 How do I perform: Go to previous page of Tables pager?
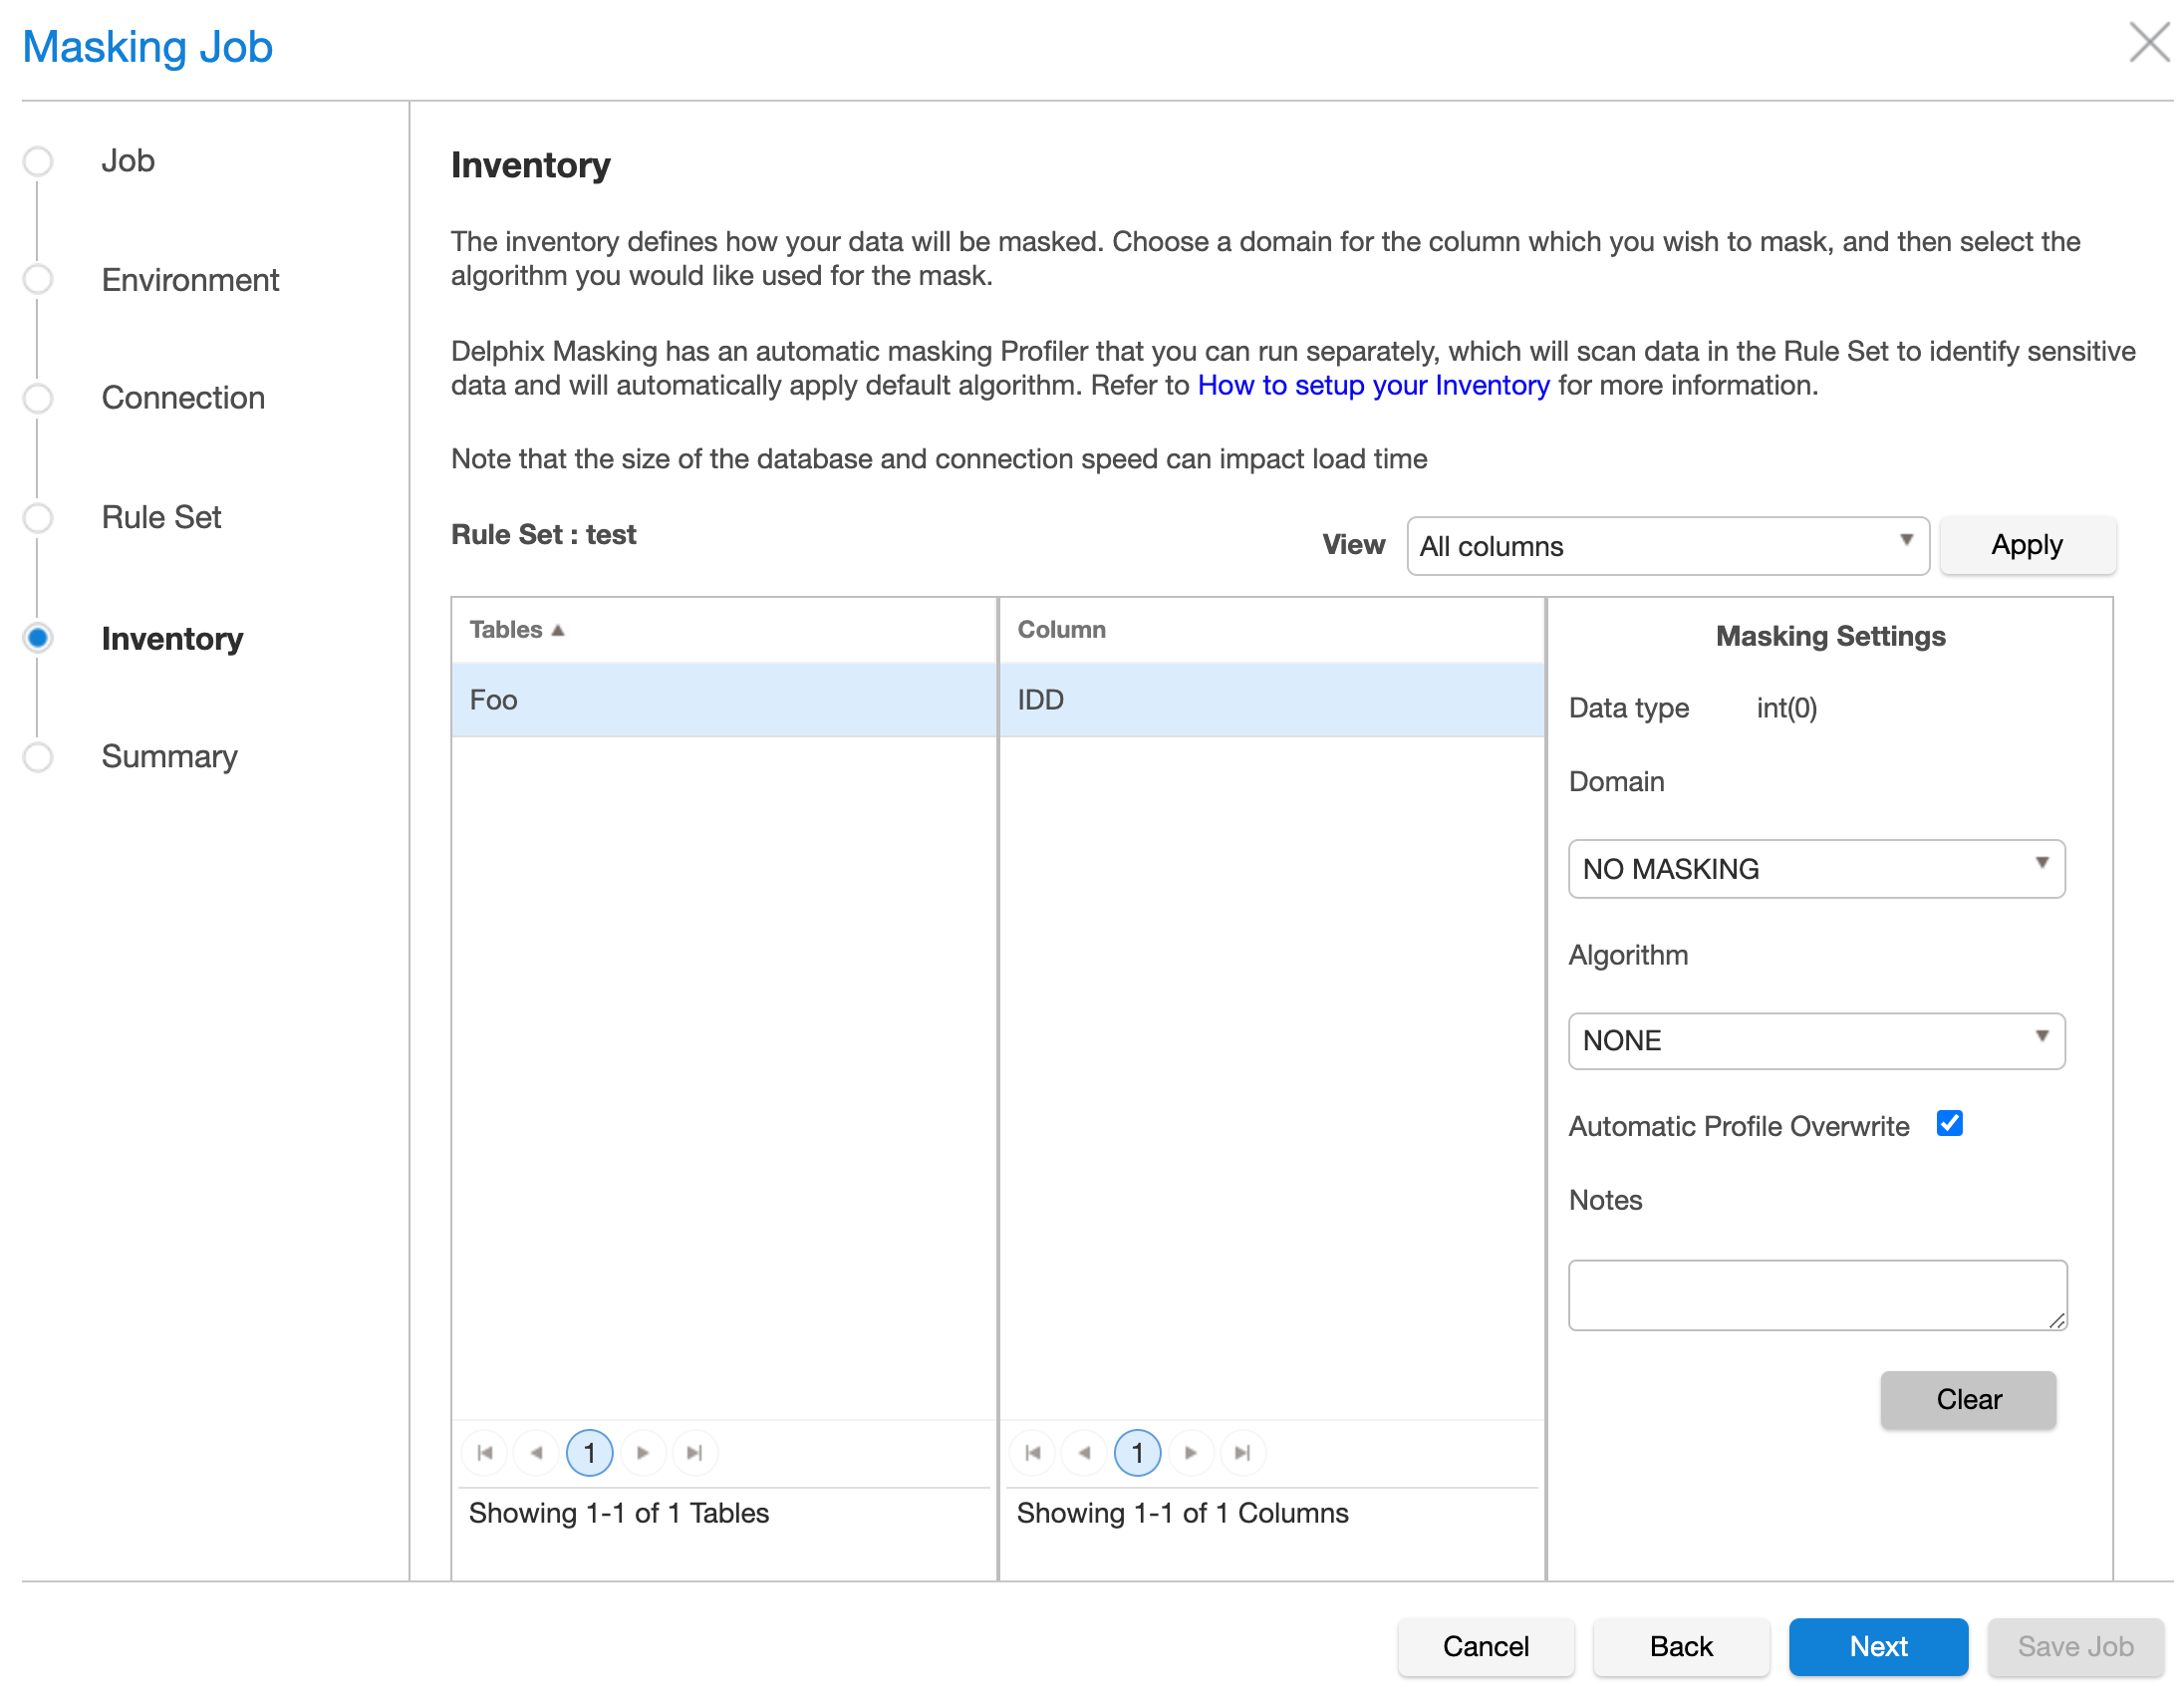coord(537,1453)
